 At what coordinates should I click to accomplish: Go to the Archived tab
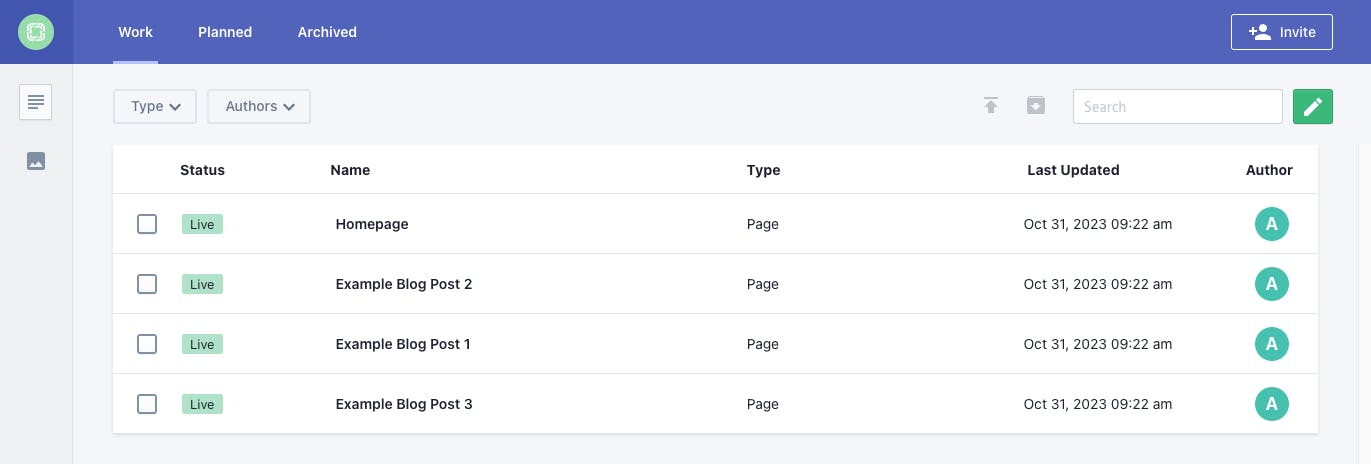click(x=327, y=32)
